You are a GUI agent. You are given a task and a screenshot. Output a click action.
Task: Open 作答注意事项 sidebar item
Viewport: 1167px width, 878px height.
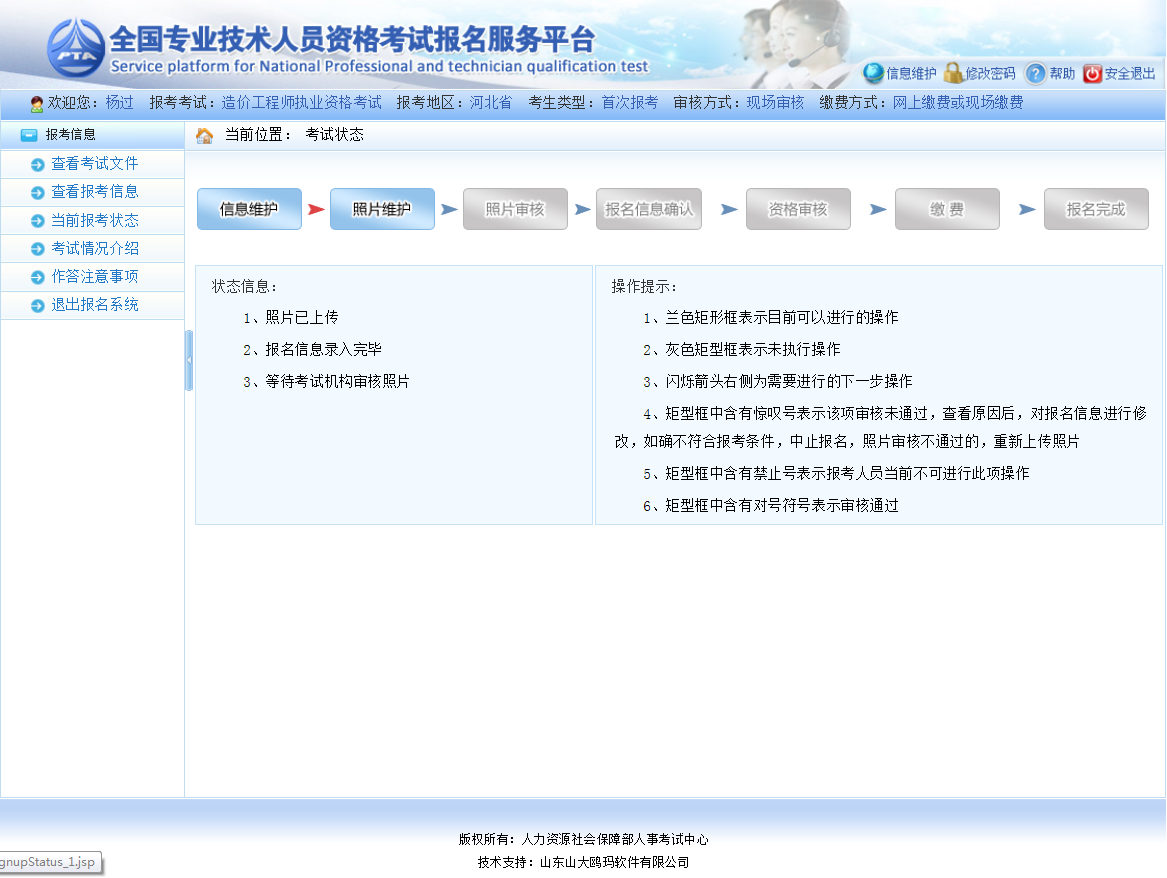point(95,277)
